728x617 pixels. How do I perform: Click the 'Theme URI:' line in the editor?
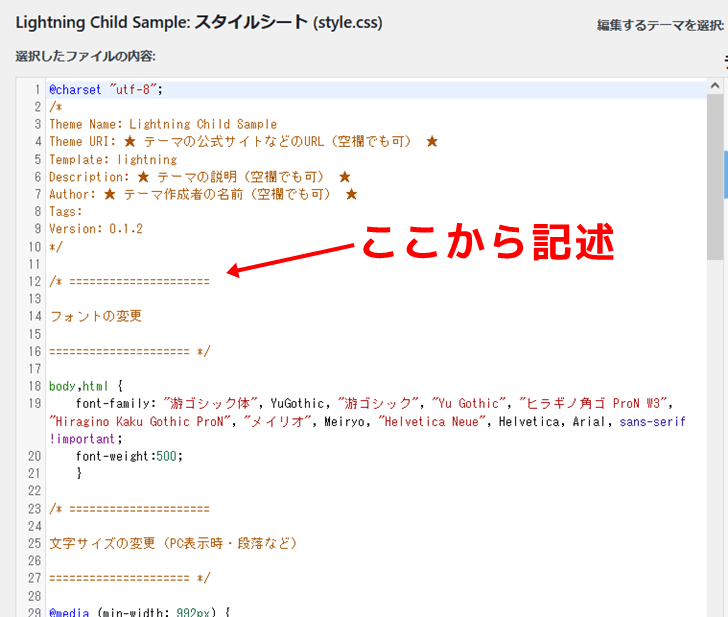[x=244, y=142]
